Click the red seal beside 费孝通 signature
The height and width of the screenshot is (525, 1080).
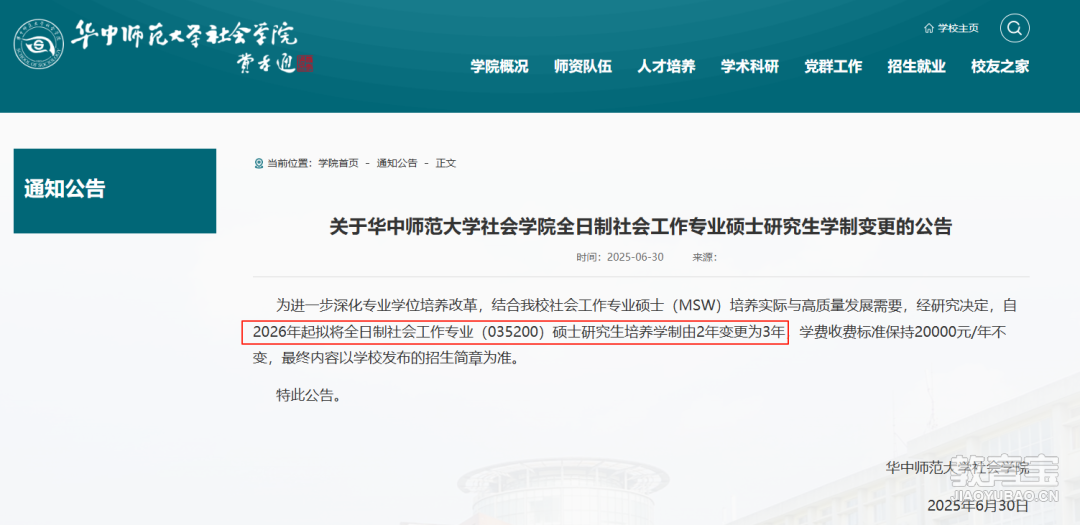pyautogui.click(x=305, y=64)
